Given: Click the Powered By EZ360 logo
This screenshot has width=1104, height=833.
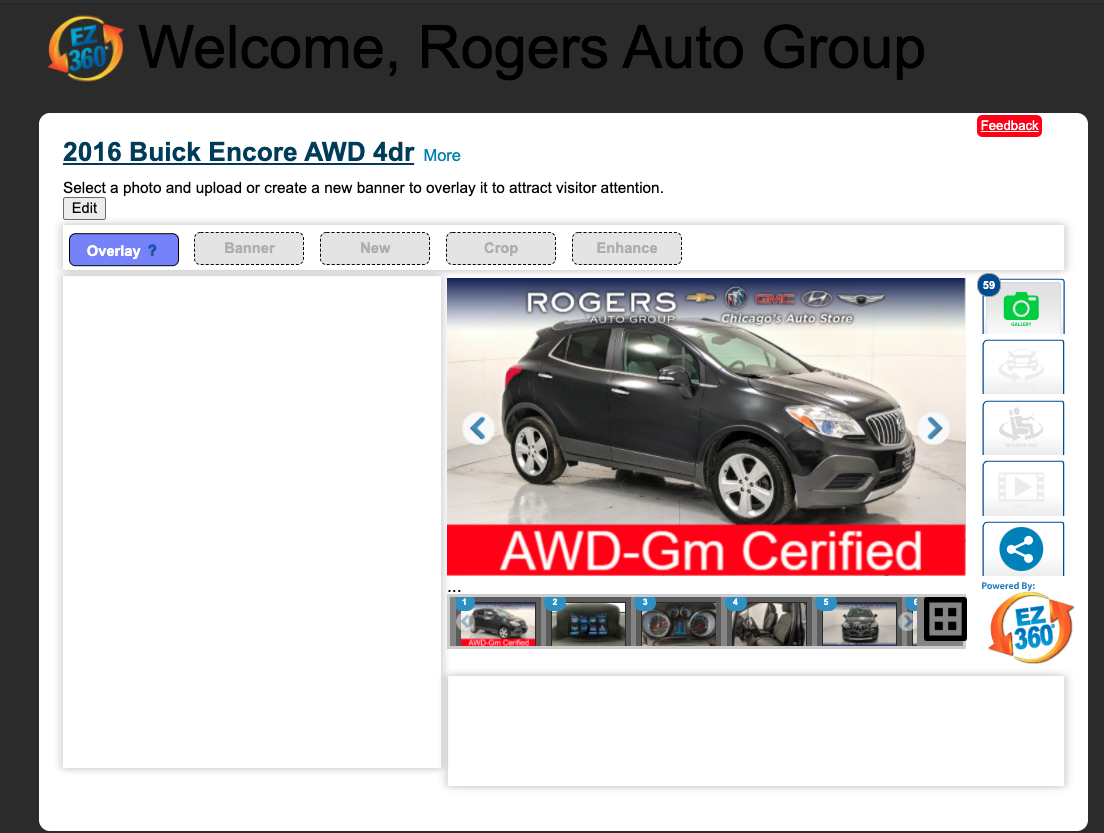Looking at the screenshot, I should pyautogui.click(x=1030, y=629).
